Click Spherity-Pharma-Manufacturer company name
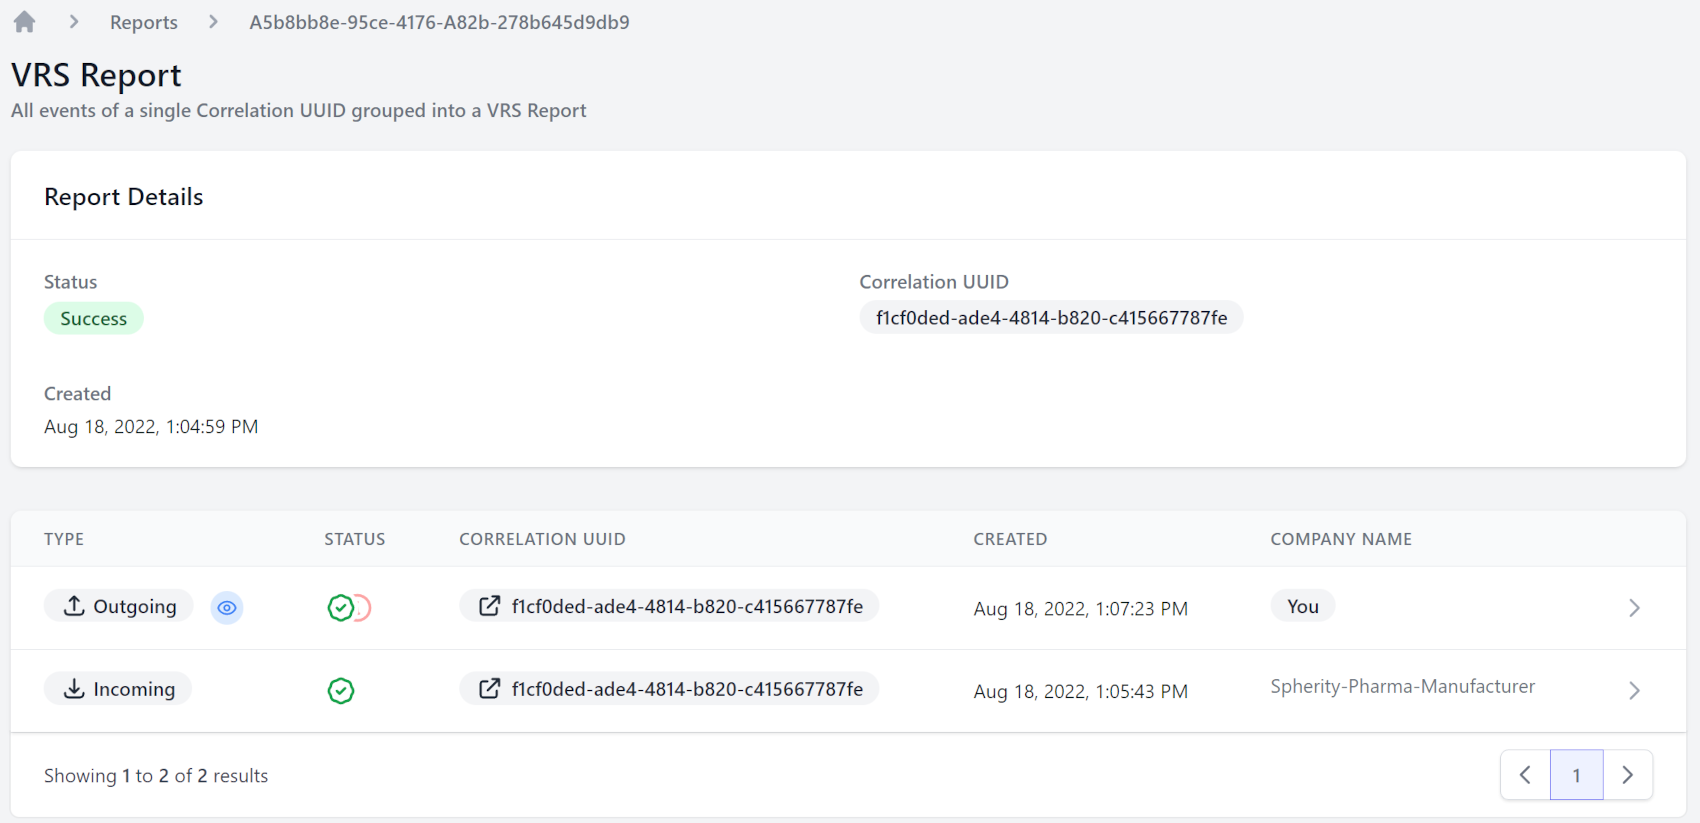The height and width of the screenshot is (823, 1700). [1402, 687]
